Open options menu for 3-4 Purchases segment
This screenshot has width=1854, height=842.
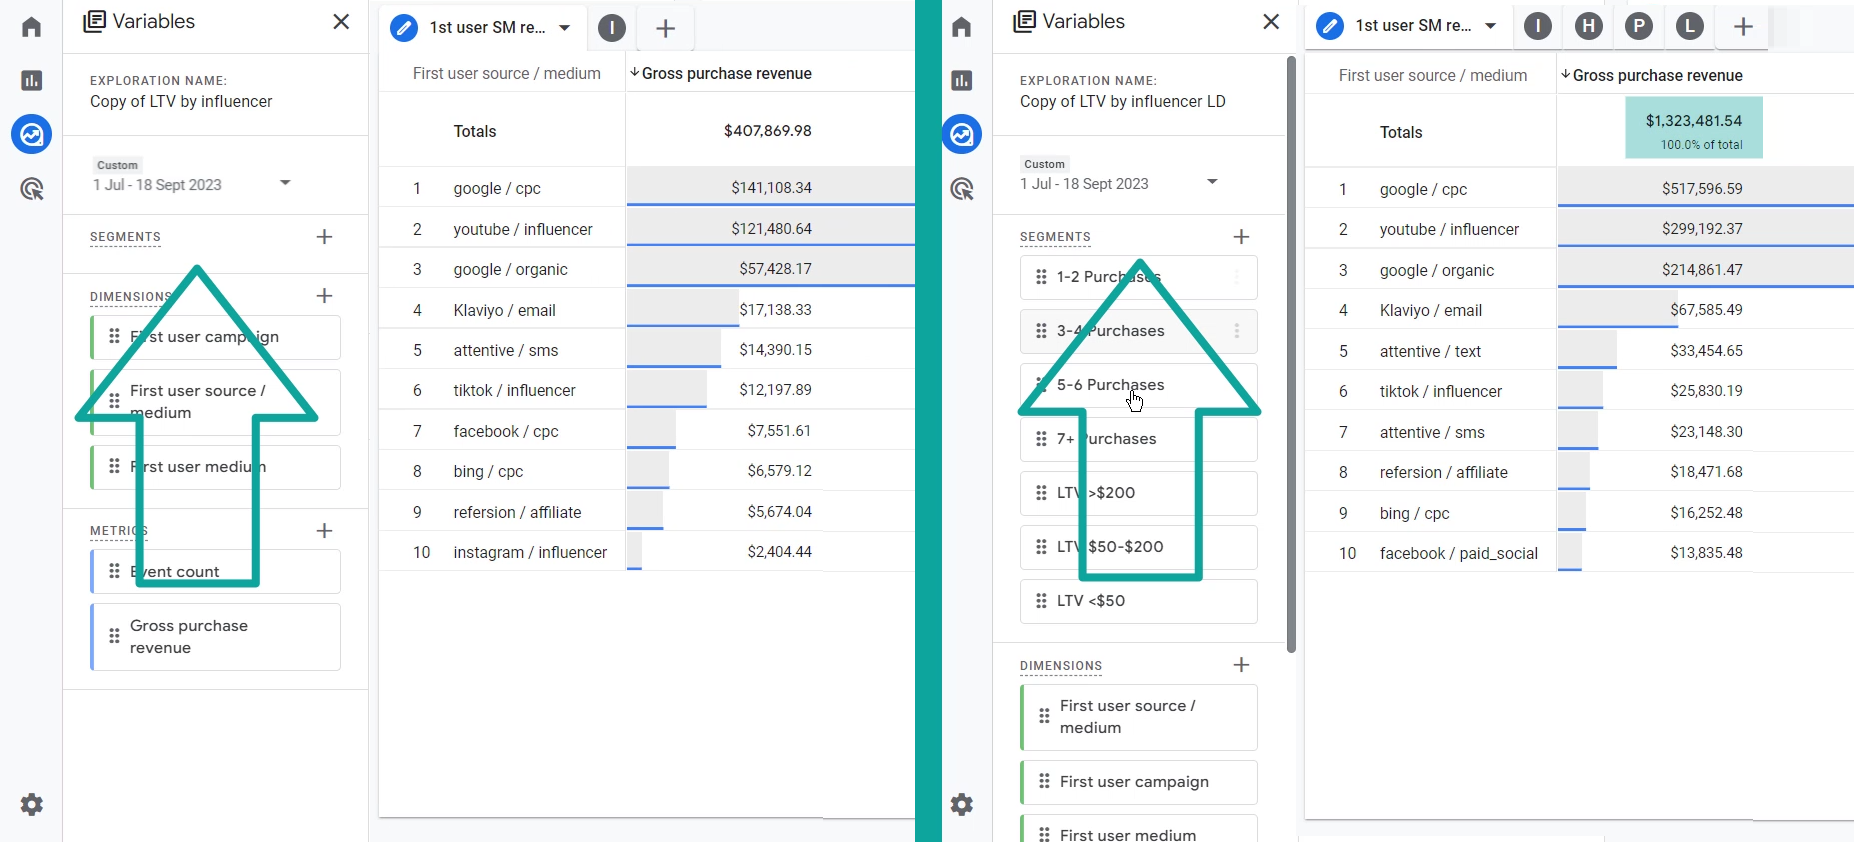tap(1237, 331)
